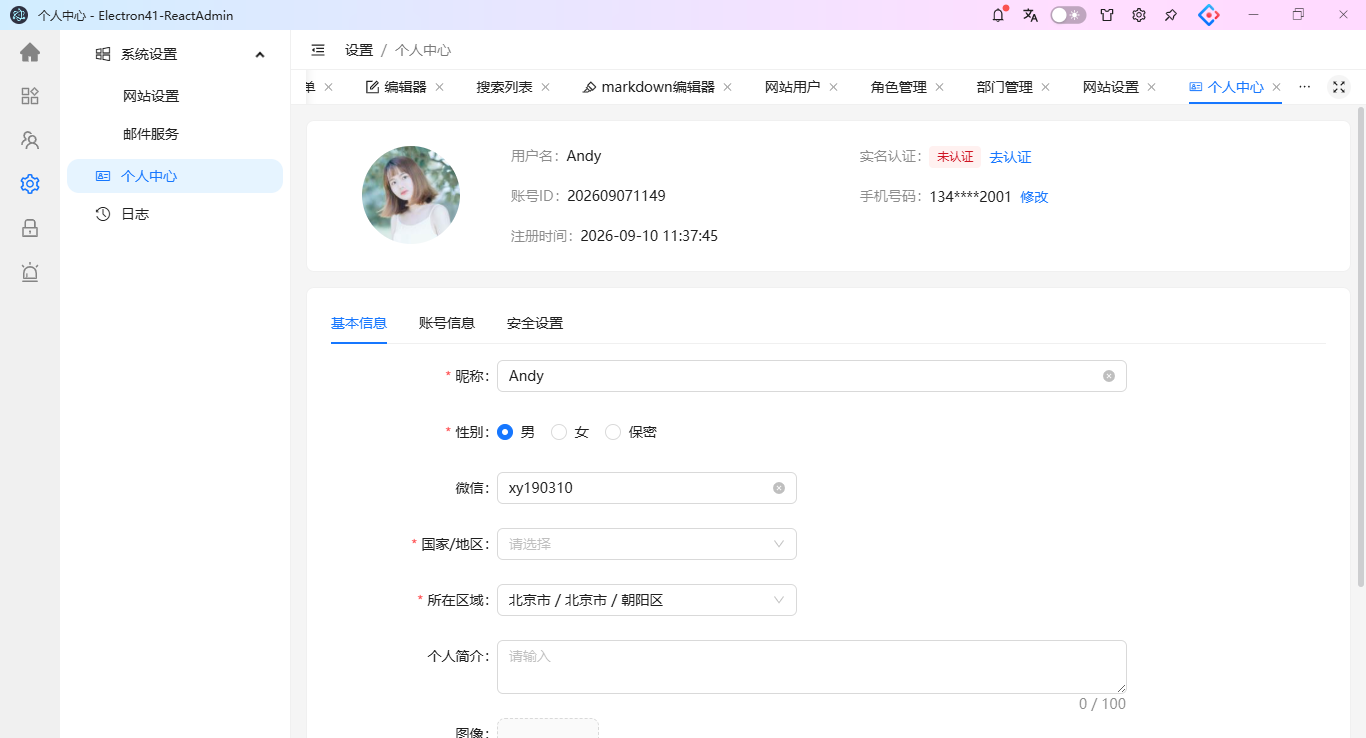Clear the 昵称 field text
This screenshot has height=738, width=1366.
(x=1109, y=376)
